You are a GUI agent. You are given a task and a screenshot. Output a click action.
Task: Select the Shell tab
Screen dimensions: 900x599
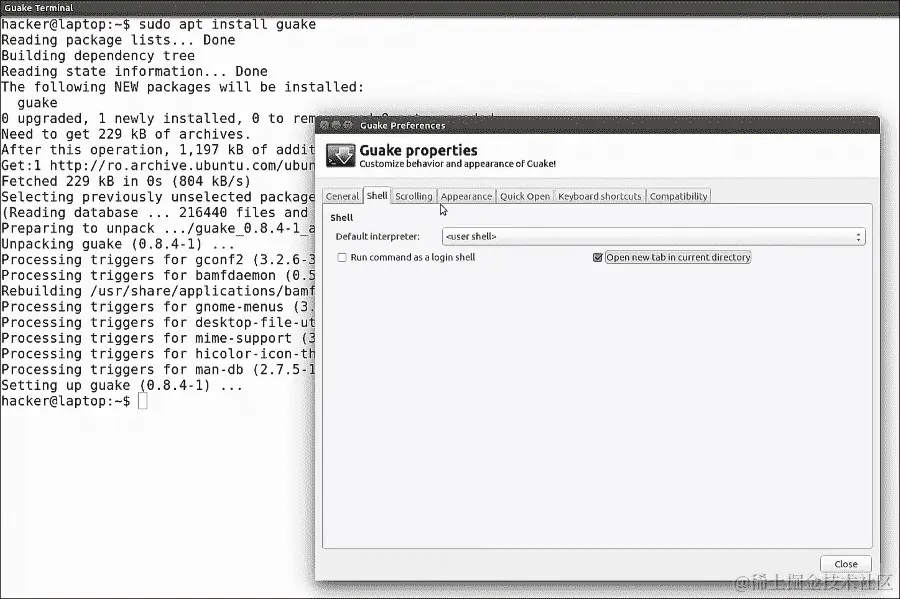click(377, 195)
